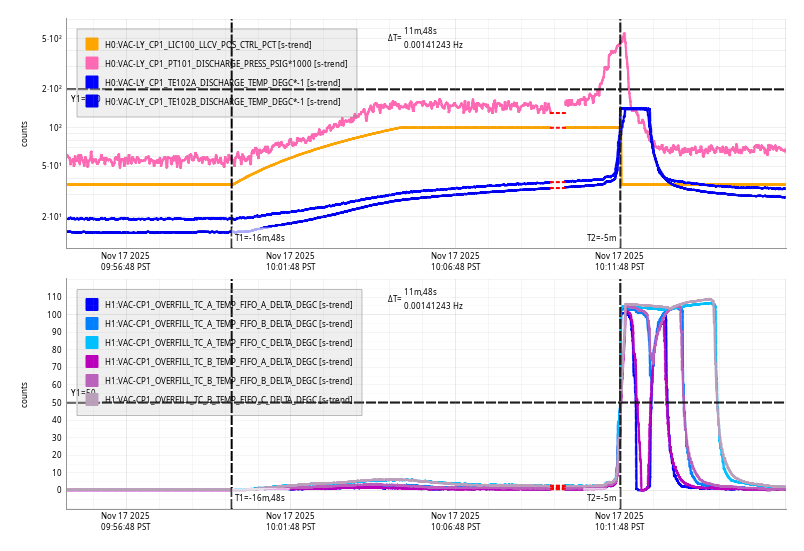The image size is (804, 551).
Task: Click the T2=-5m cursor label in bottom plot
Action: pyautogui.click(x=601, y=497)
